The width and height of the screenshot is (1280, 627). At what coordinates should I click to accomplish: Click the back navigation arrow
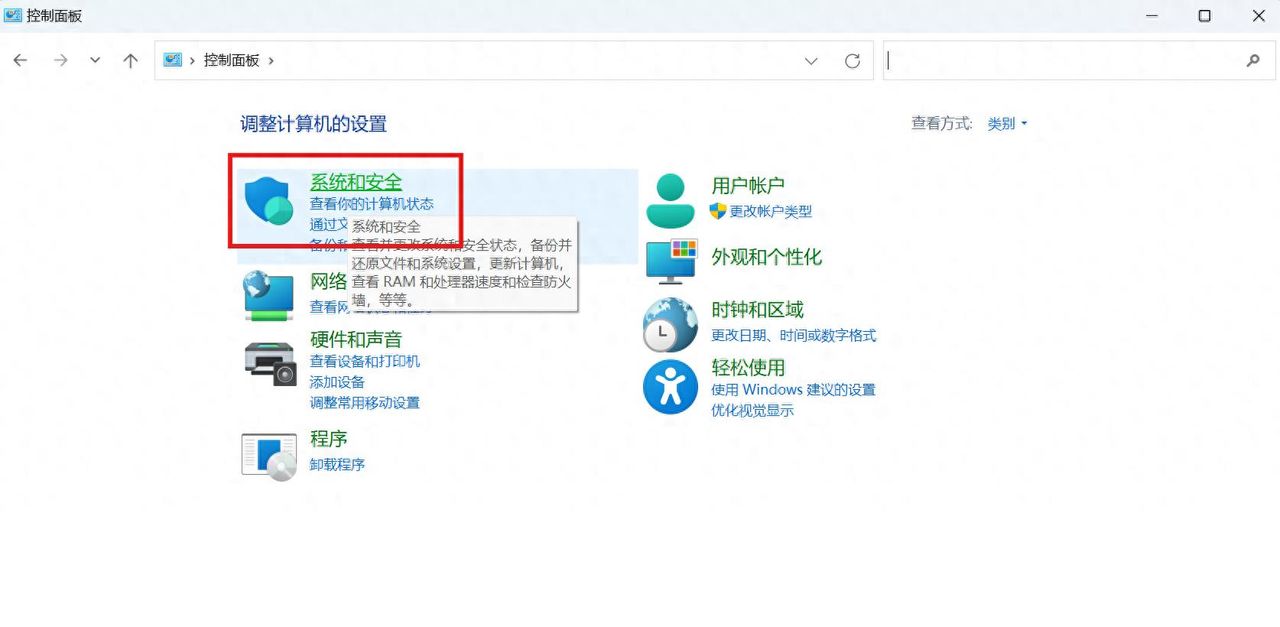[20, 60]
